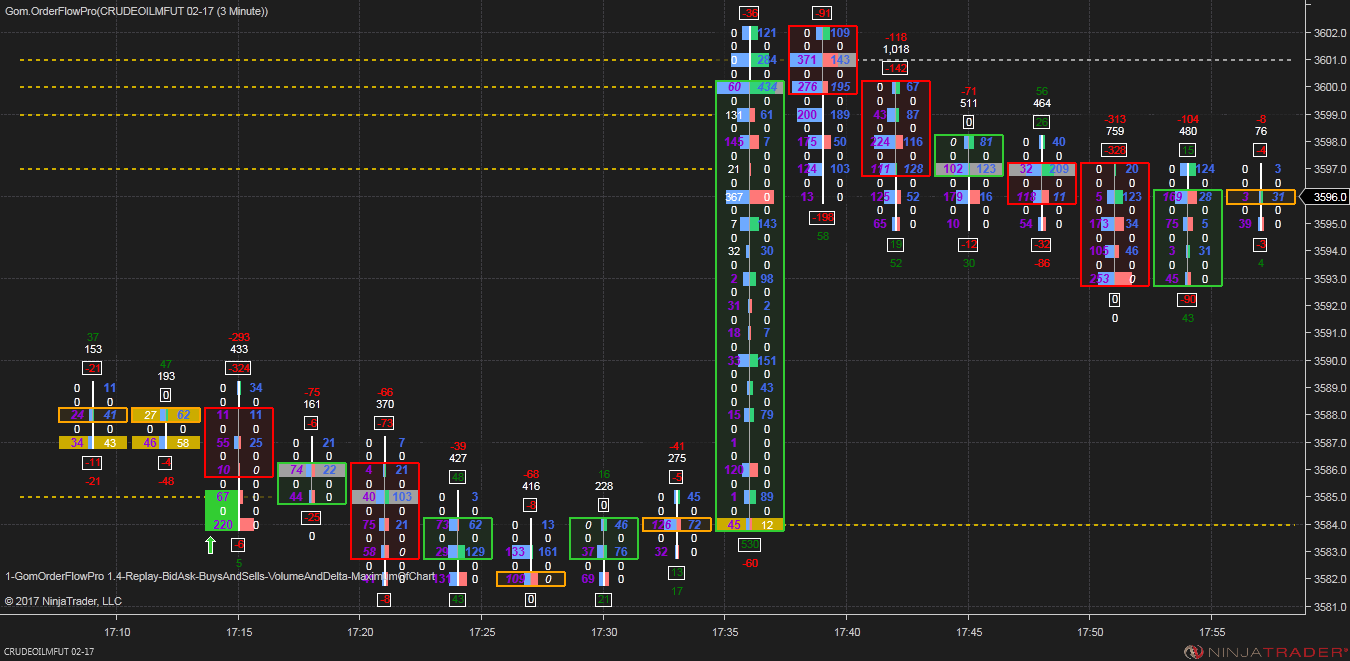1350x661 pixels.
Task: Click the 17:30 time axis label
Action: (604, 633)
